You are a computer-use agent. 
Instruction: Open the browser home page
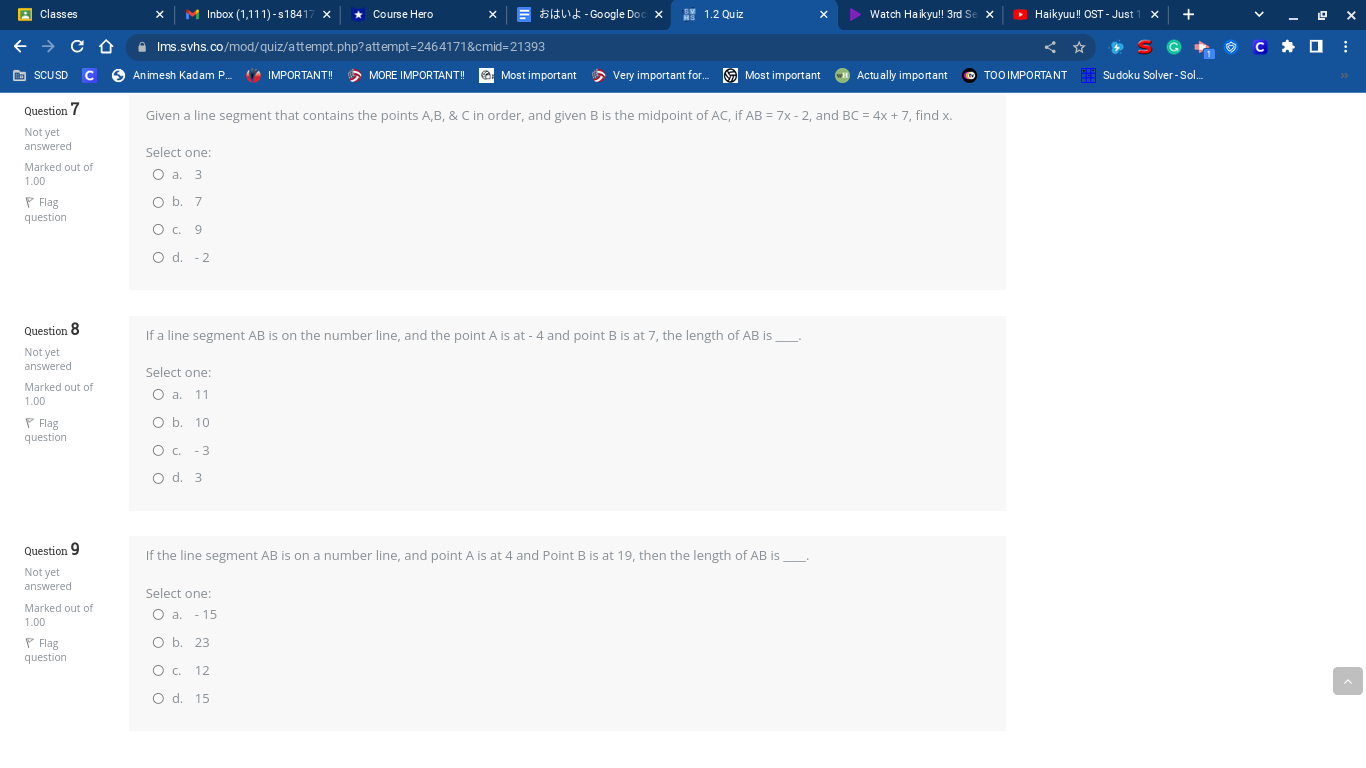(106, 47)
